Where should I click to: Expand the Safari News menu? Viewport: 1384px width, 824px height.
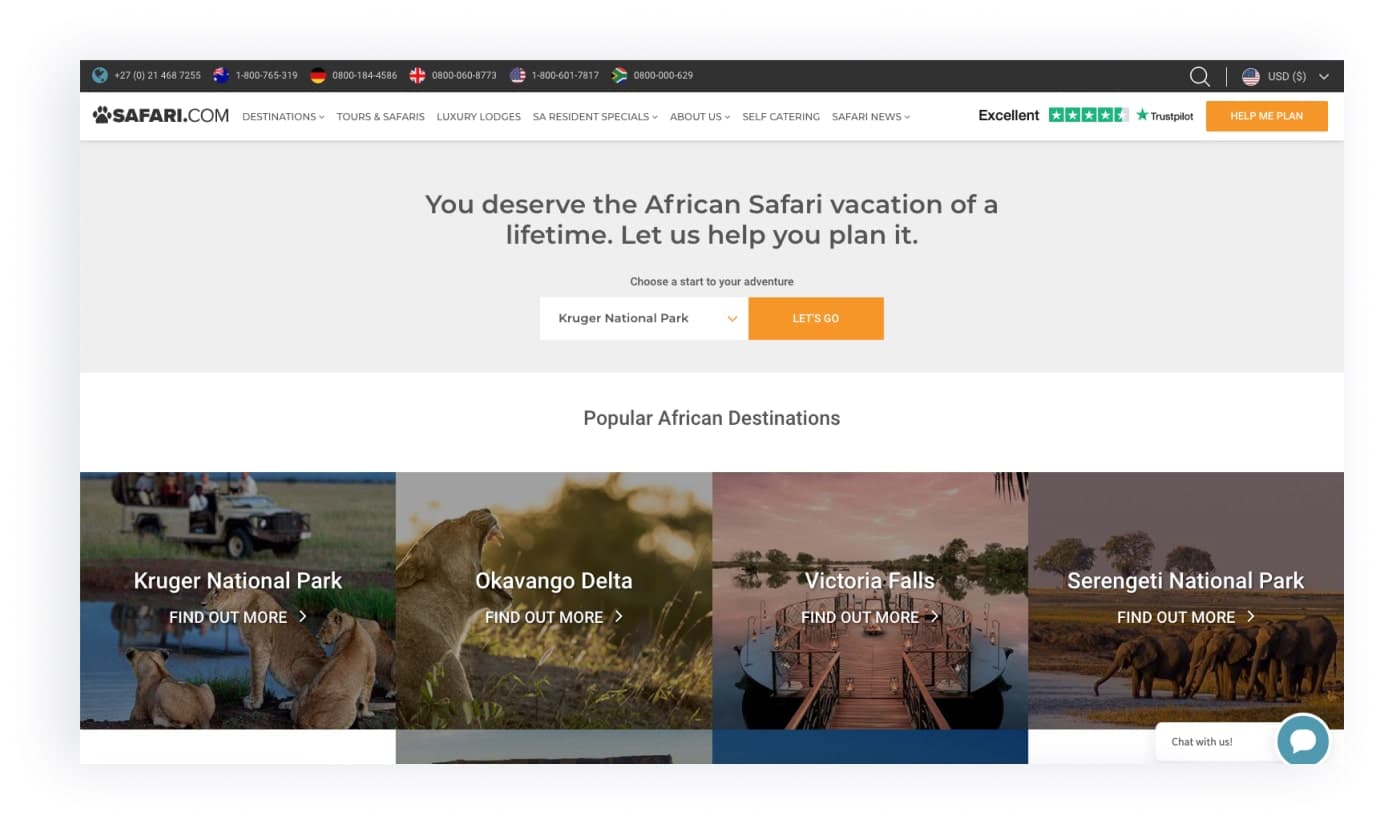click(870, 117)
